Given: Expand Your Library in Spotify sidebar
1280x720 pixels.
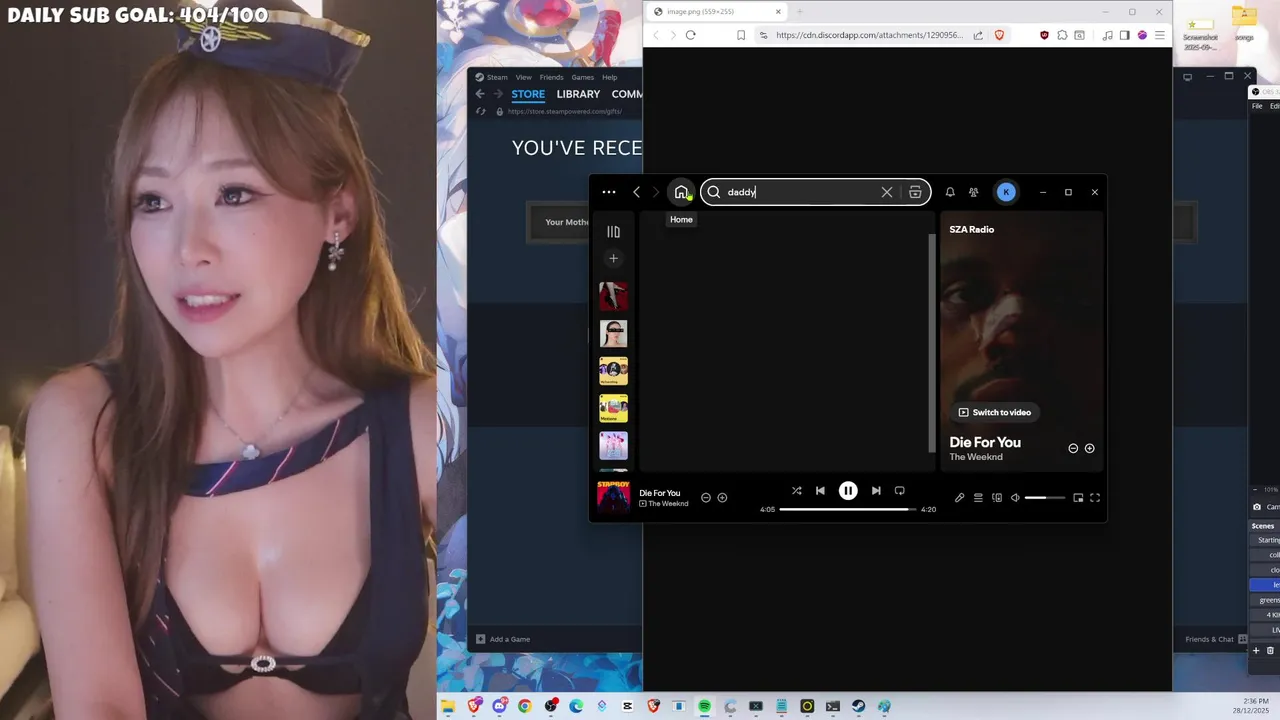Looking at the screenshot, I should pyautogui.click(x=613, y=232).
